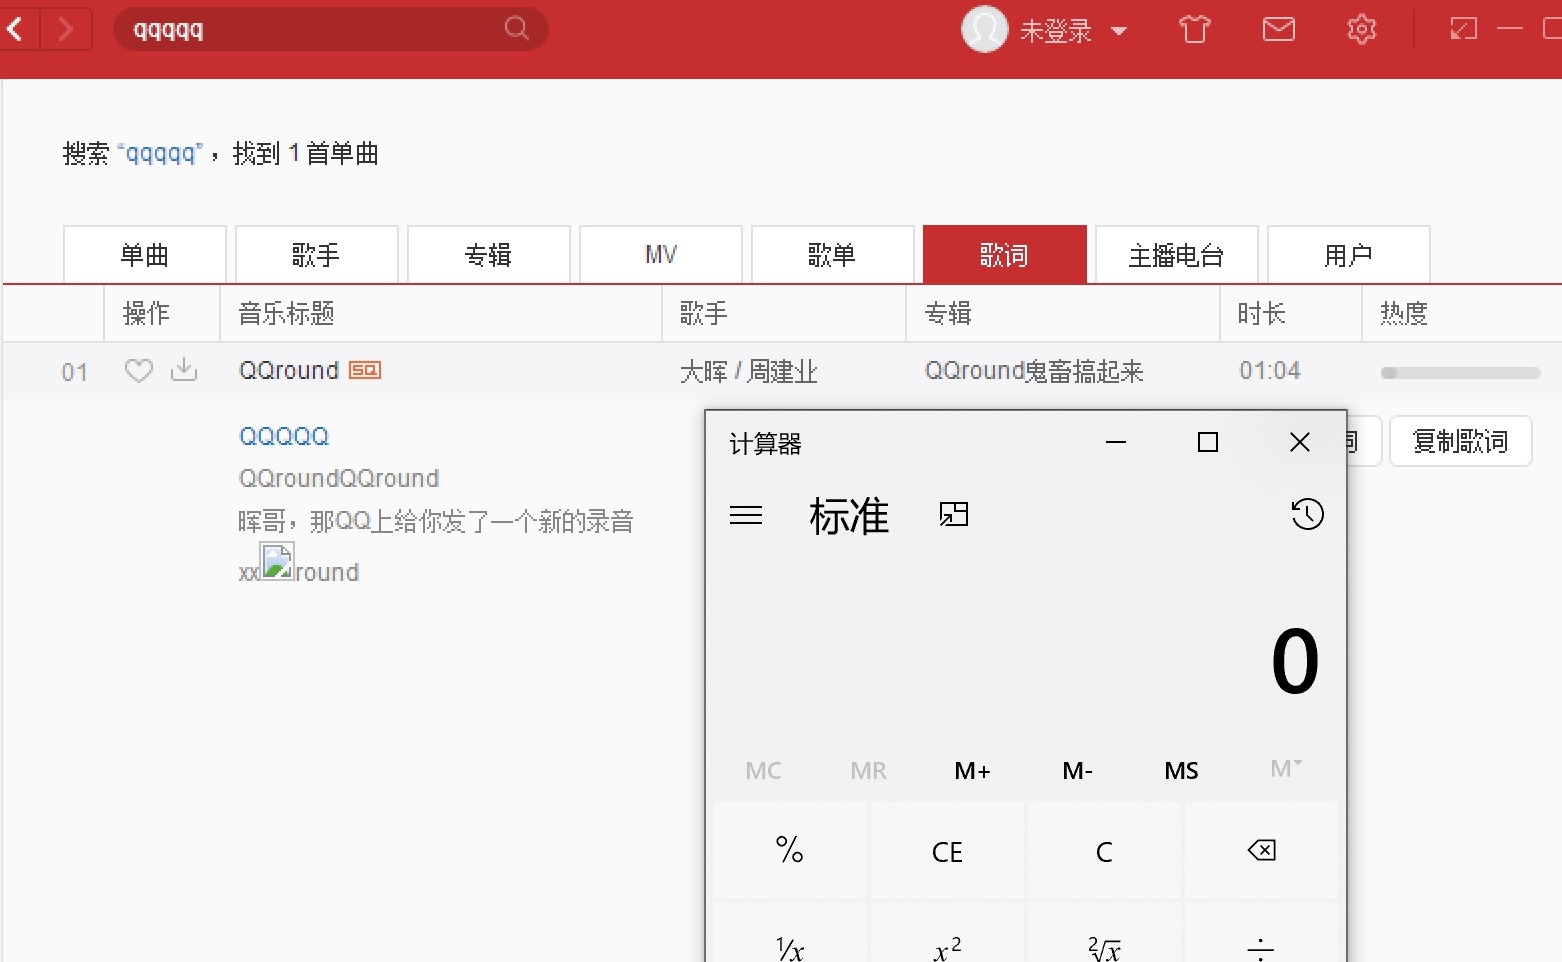Screen dimensions: 1562x962
Task: Click the popularity bar of QQround
Action: [x=1460, y=373]
